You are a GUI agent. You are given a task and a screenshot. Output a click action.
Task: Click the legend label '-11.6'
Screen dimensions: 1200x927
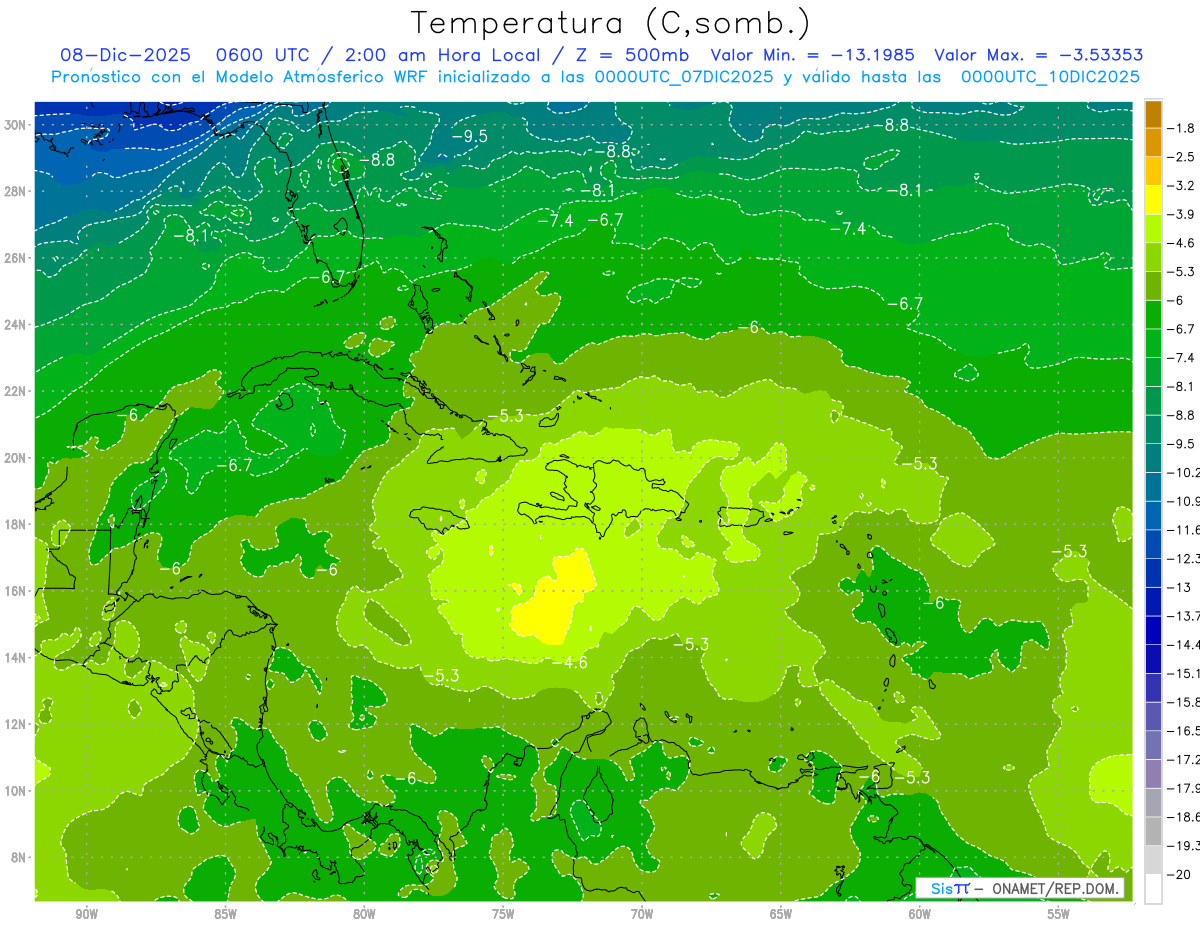pos(1184,529)
